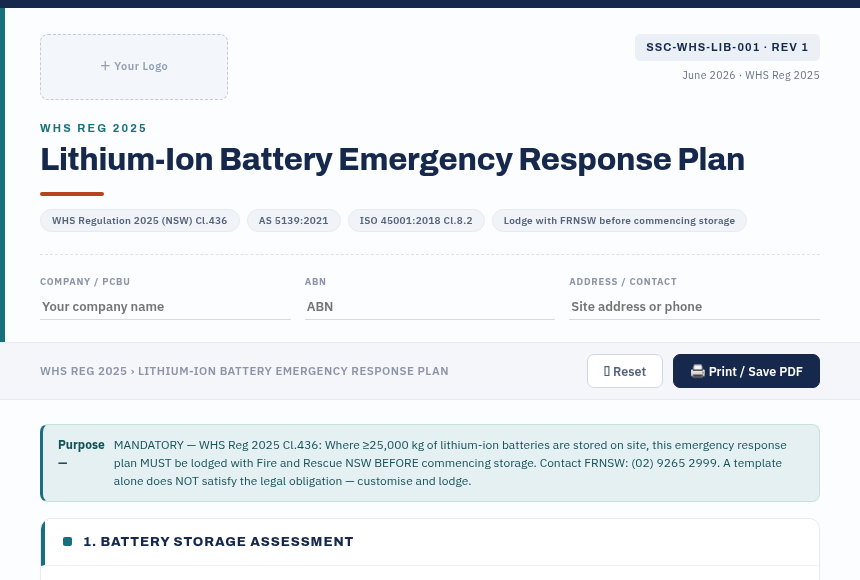The width and height of the screenshot is (860, 580).
Task: Focus the Your company name field
Action: click(165, 307)
